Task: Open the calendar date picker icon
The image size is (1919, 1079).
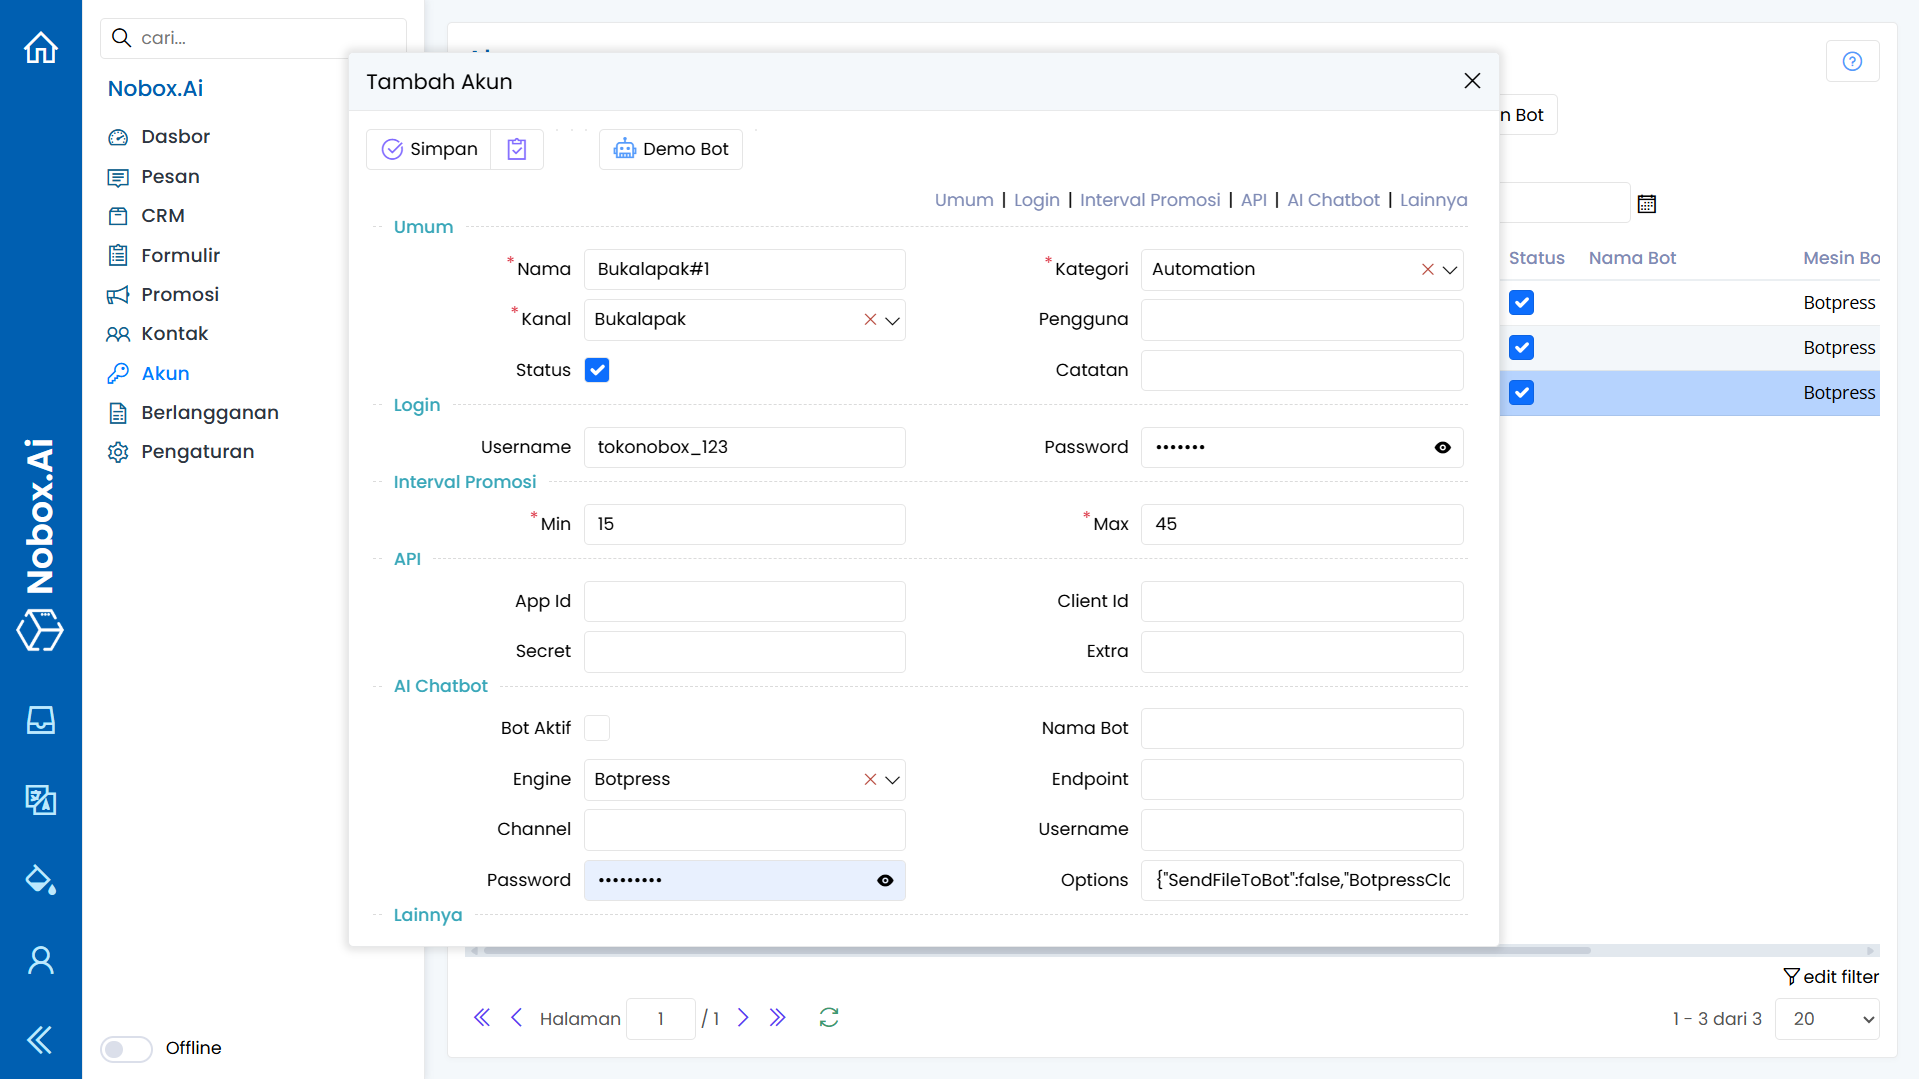Action: click(x=1647, y=204)
